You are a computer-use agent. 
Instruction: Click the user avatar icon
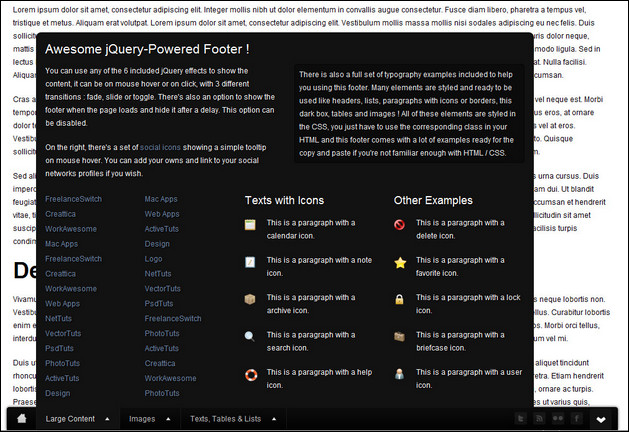(400, 374)
